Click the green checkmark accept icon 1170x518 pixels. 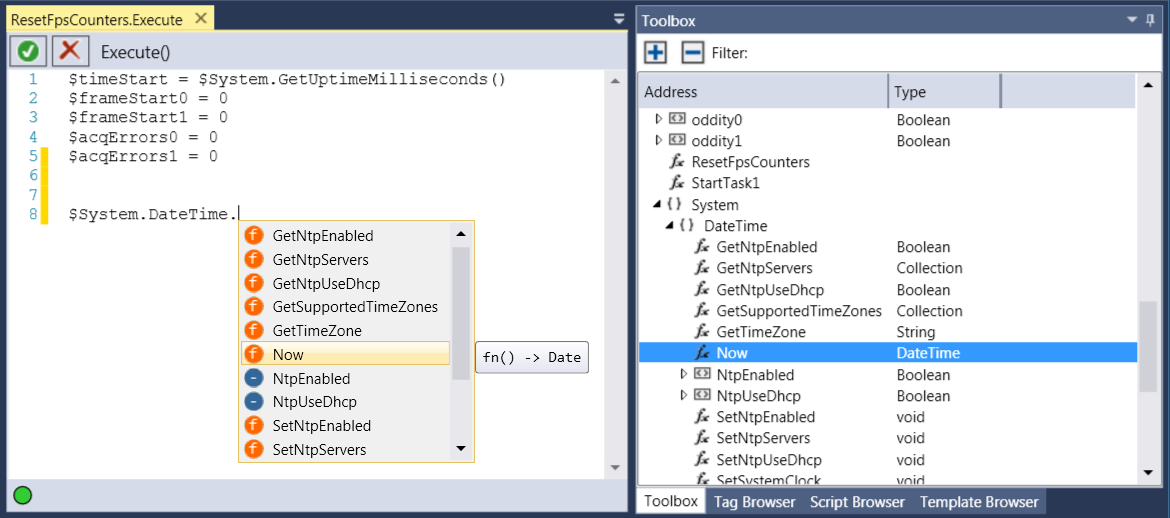pos(28,51)
